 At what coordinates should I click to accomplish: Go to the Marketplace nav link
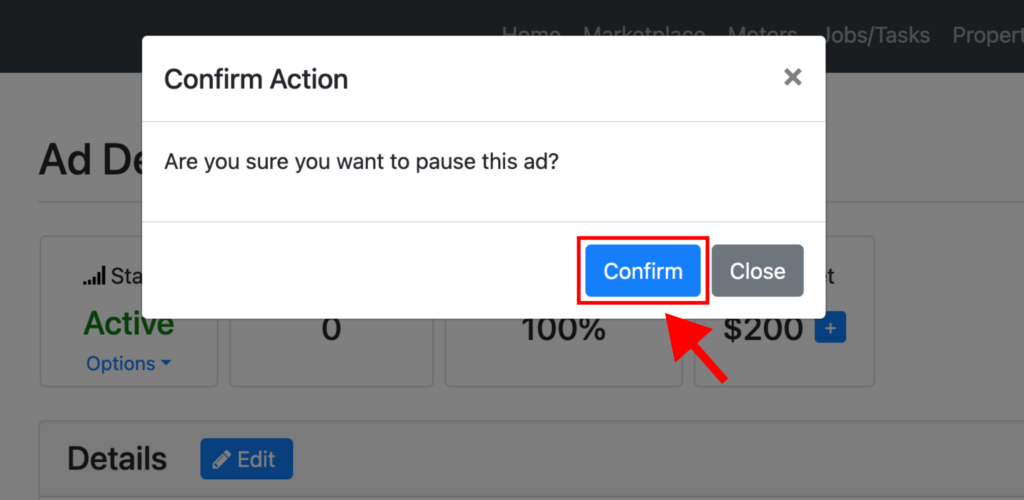[644, 35]
